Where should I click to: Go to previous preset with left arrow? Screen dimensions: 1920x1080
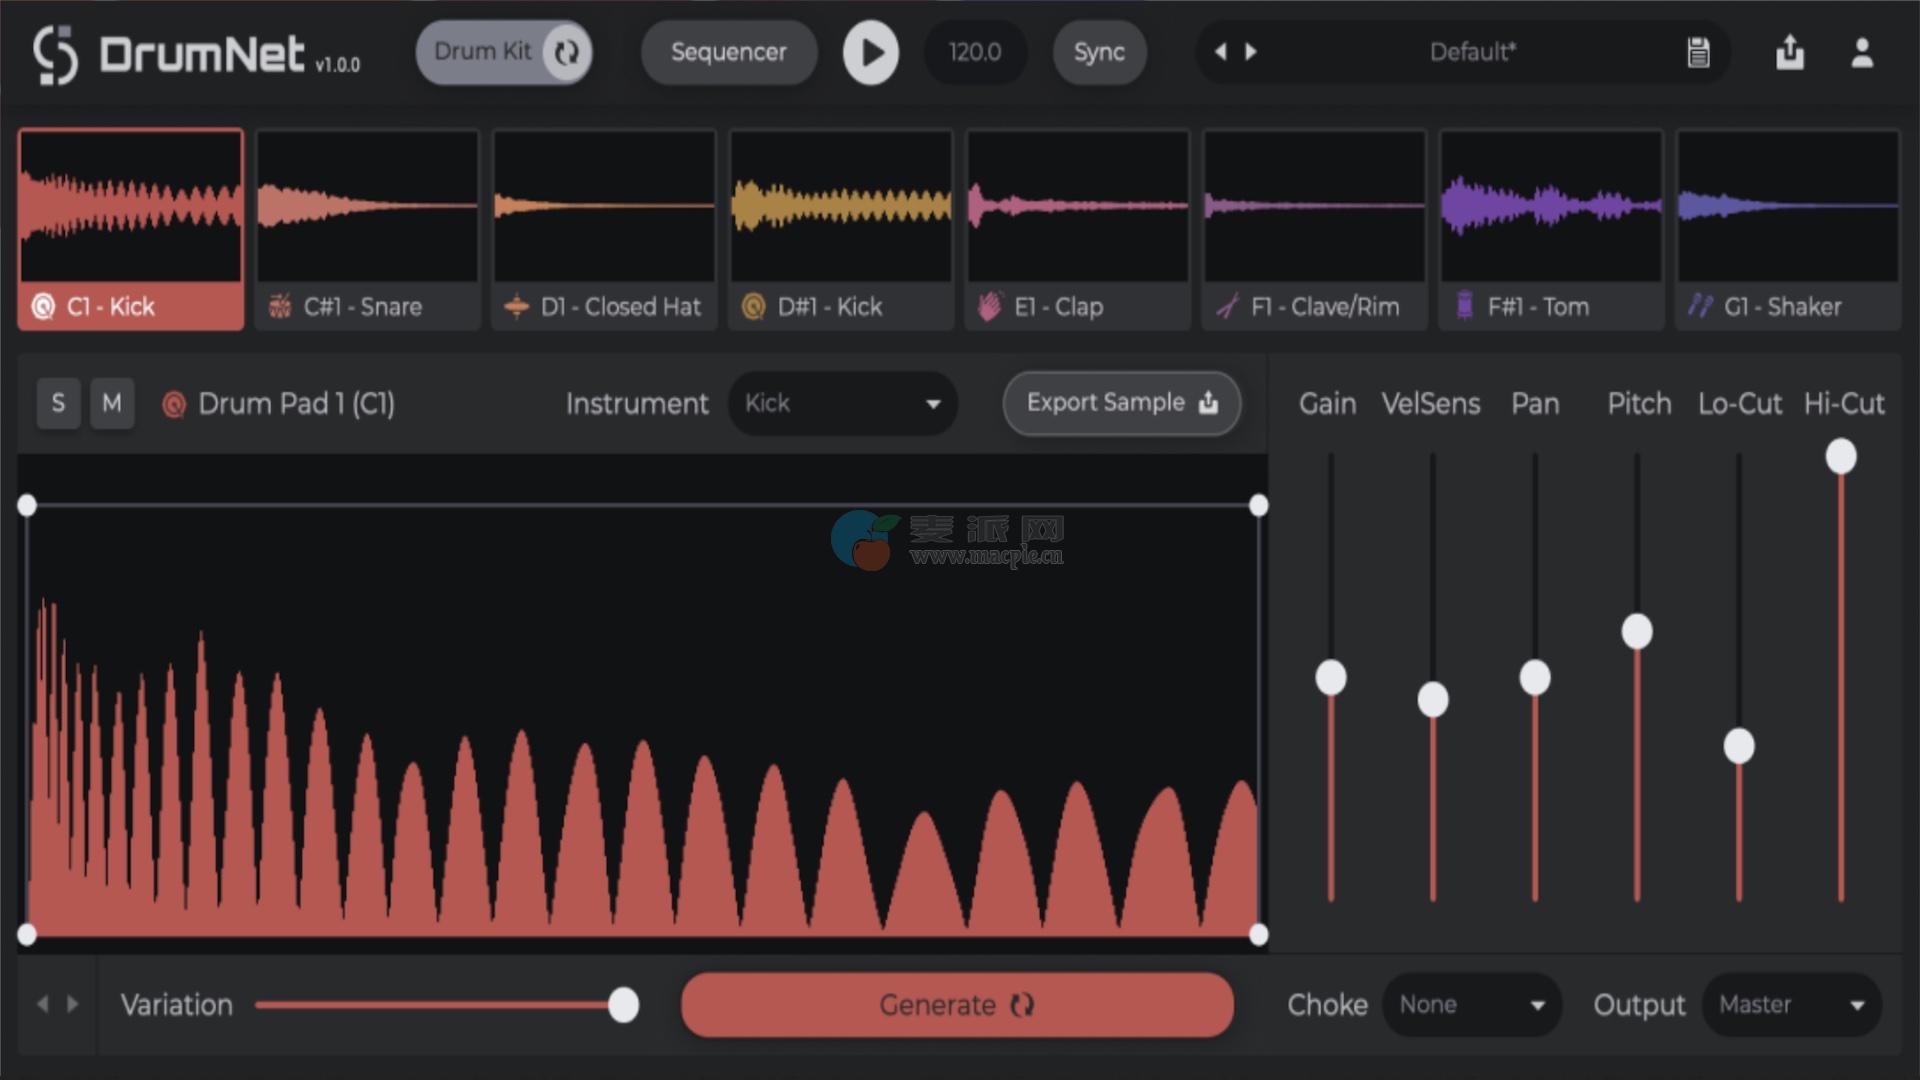point(1220,52)
